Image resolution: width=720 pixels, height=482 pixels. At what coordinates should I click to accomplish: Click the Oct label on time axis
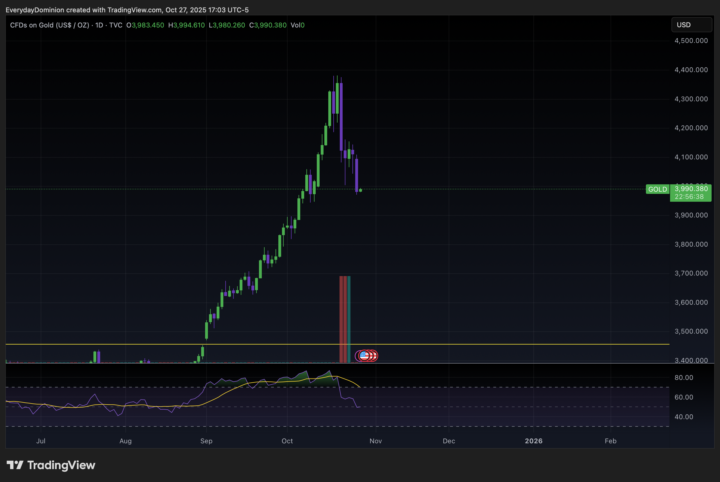tap(287, 441)
